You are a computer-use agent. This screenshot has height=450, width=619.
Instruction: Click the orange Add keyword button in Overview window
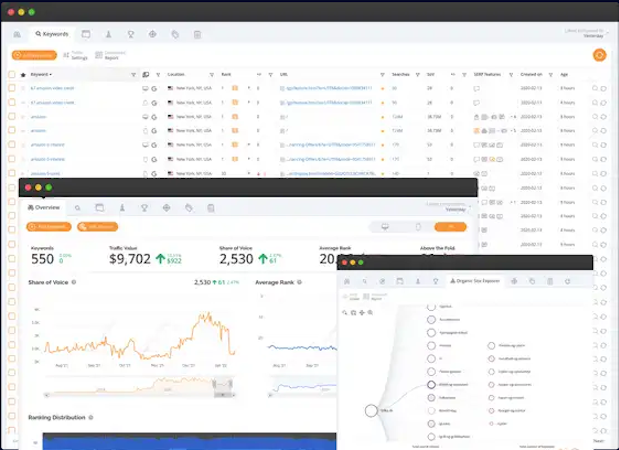coord(49,227)
